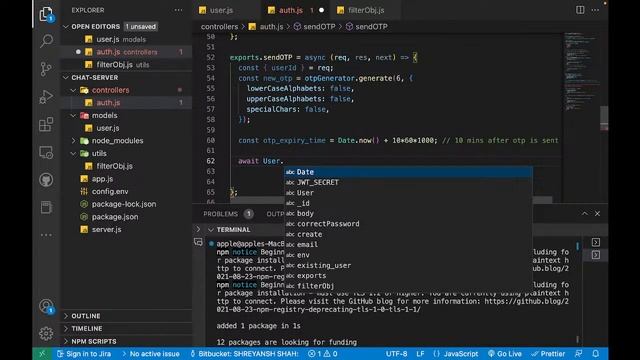Expand the terminal tabs chevron
The image size is (640, 360).
198,230
